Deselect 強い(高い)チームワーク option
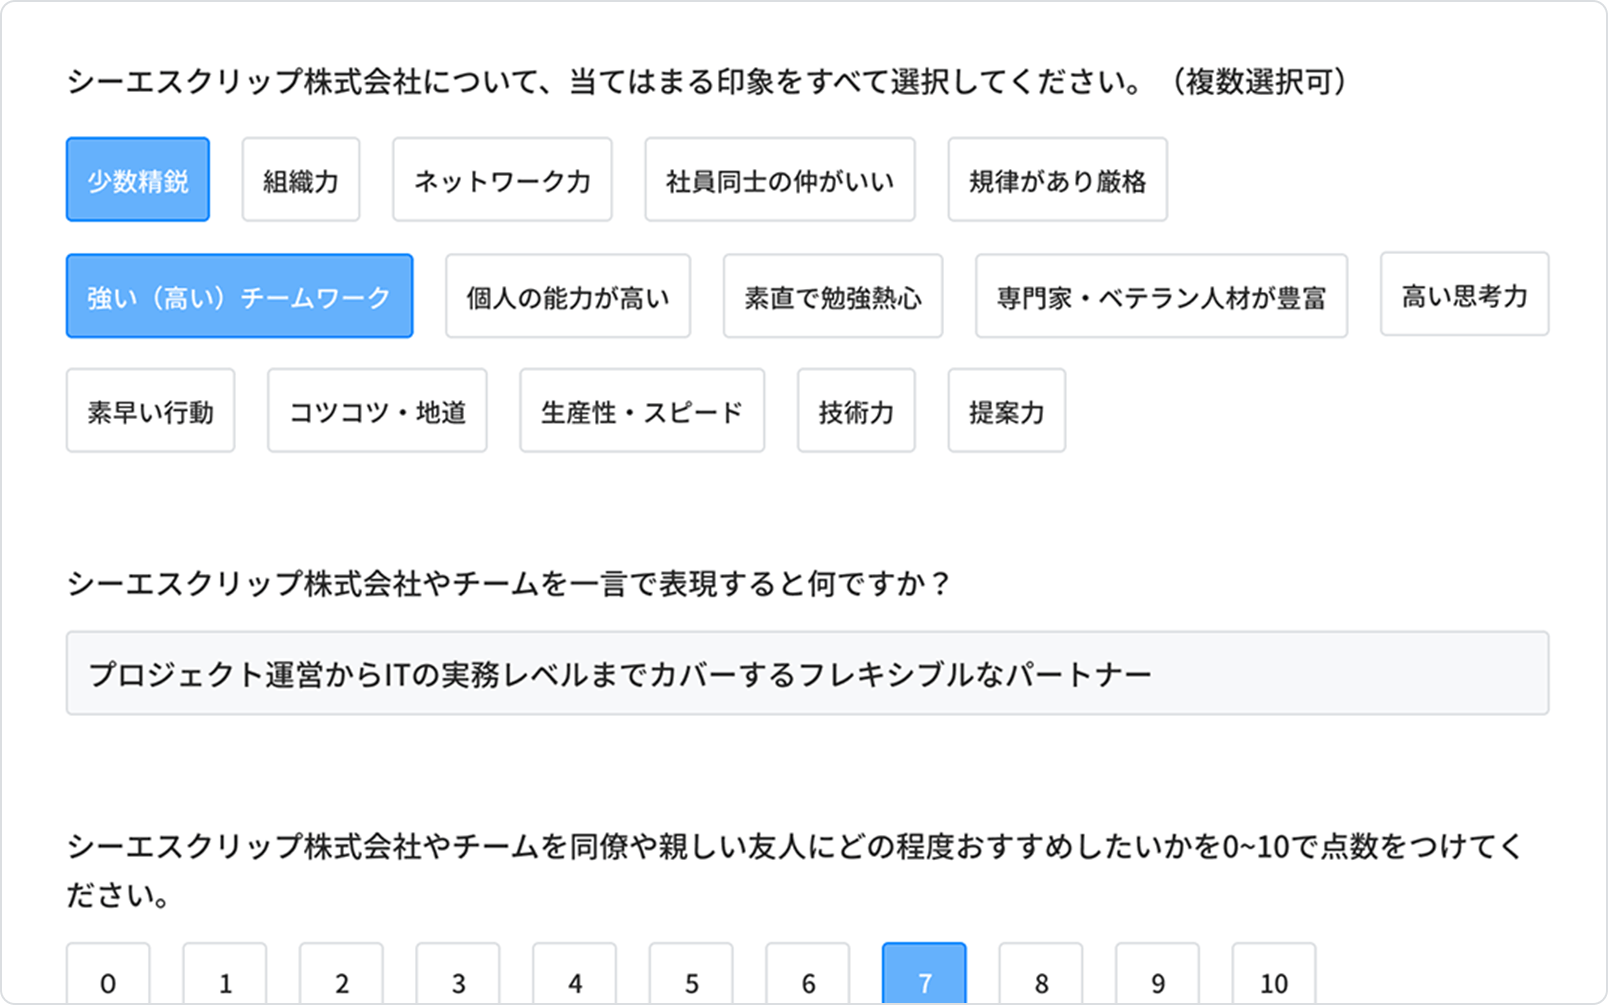This screenshot has width=1608, height=1005. 239,296
